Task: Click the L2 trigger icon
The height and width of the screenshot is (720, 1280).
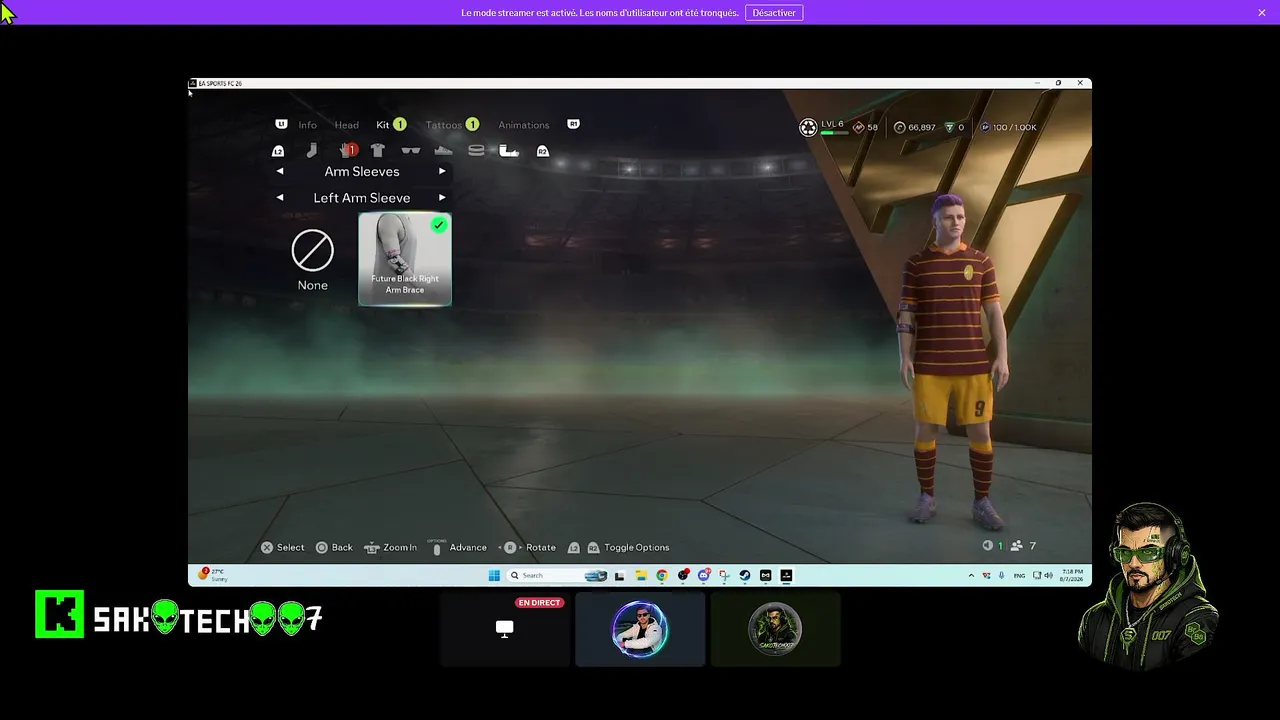Action: (278, 151)
